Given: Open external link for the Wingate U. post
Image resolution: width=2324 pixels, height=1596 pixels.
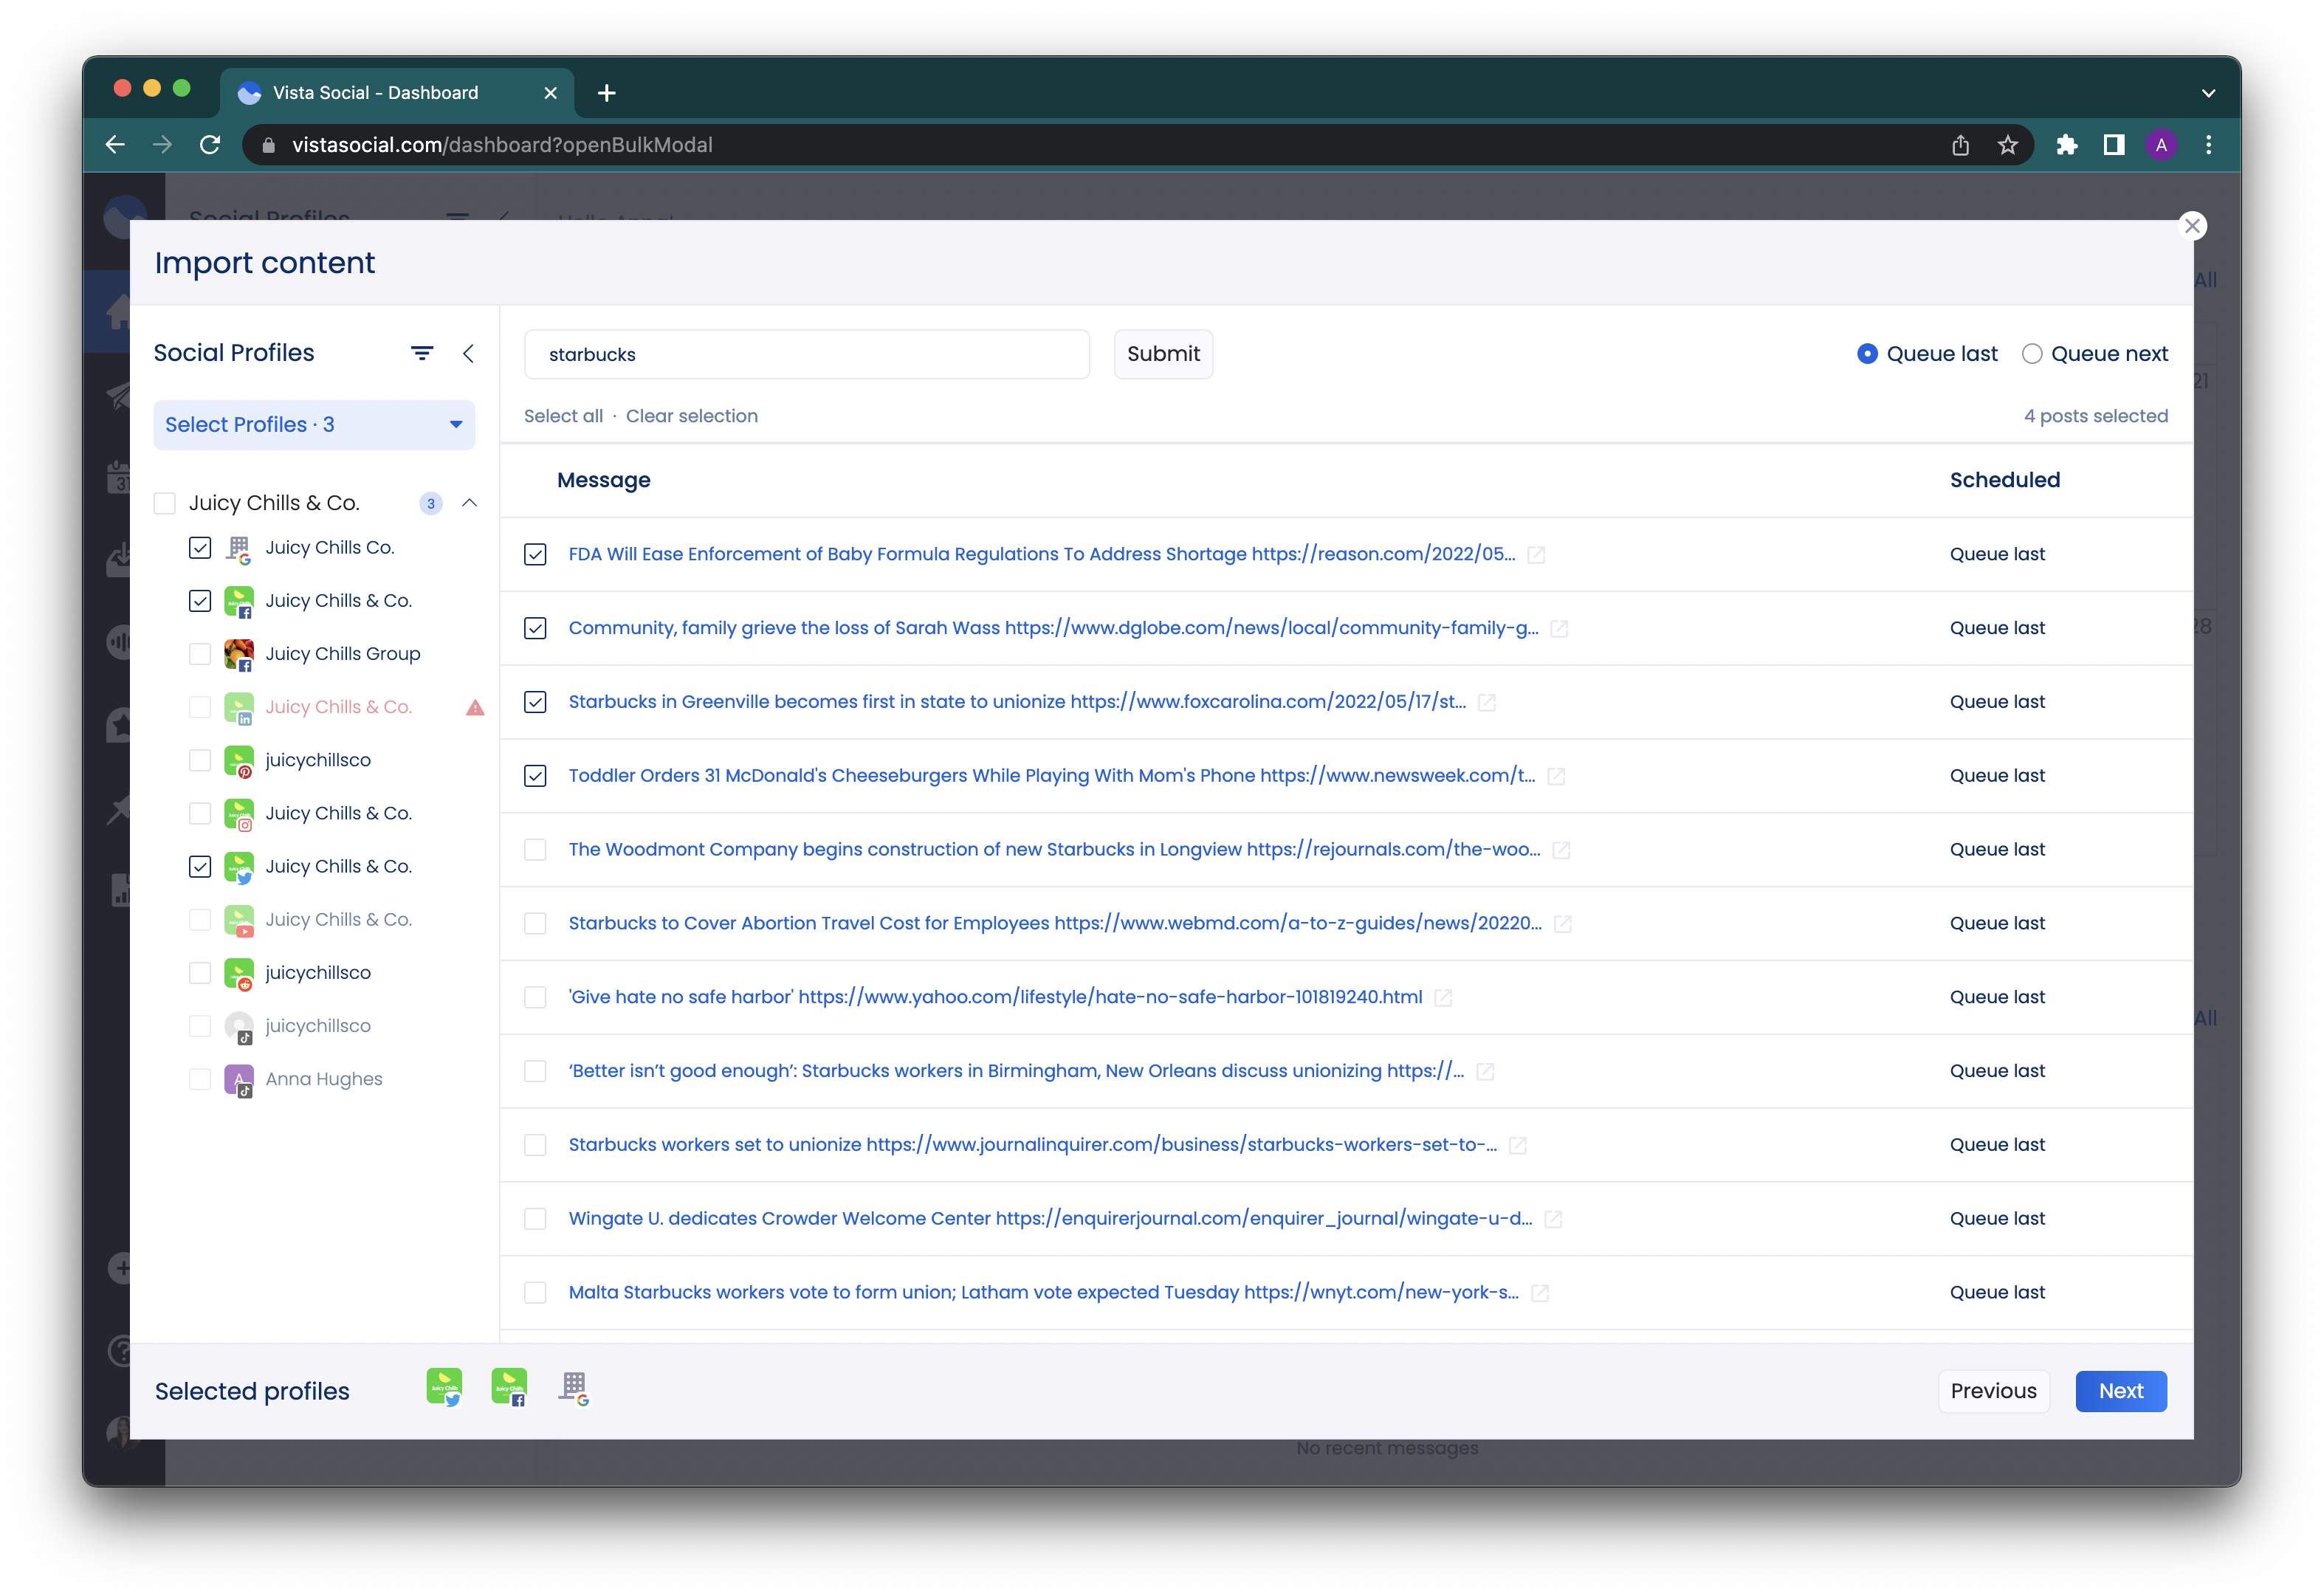Looking at the screenshot, I should [x=1553, y=1220].
